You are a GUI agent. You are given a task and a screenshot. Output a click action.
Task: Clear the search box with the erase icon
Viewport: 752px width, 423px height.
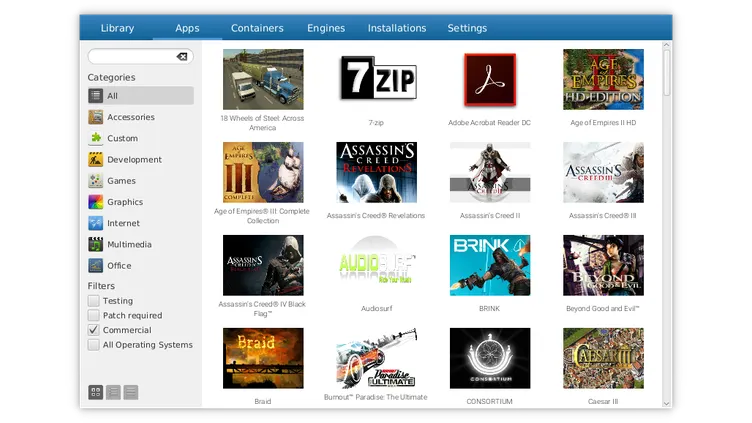pyautogui.click(x=182, y=56)
